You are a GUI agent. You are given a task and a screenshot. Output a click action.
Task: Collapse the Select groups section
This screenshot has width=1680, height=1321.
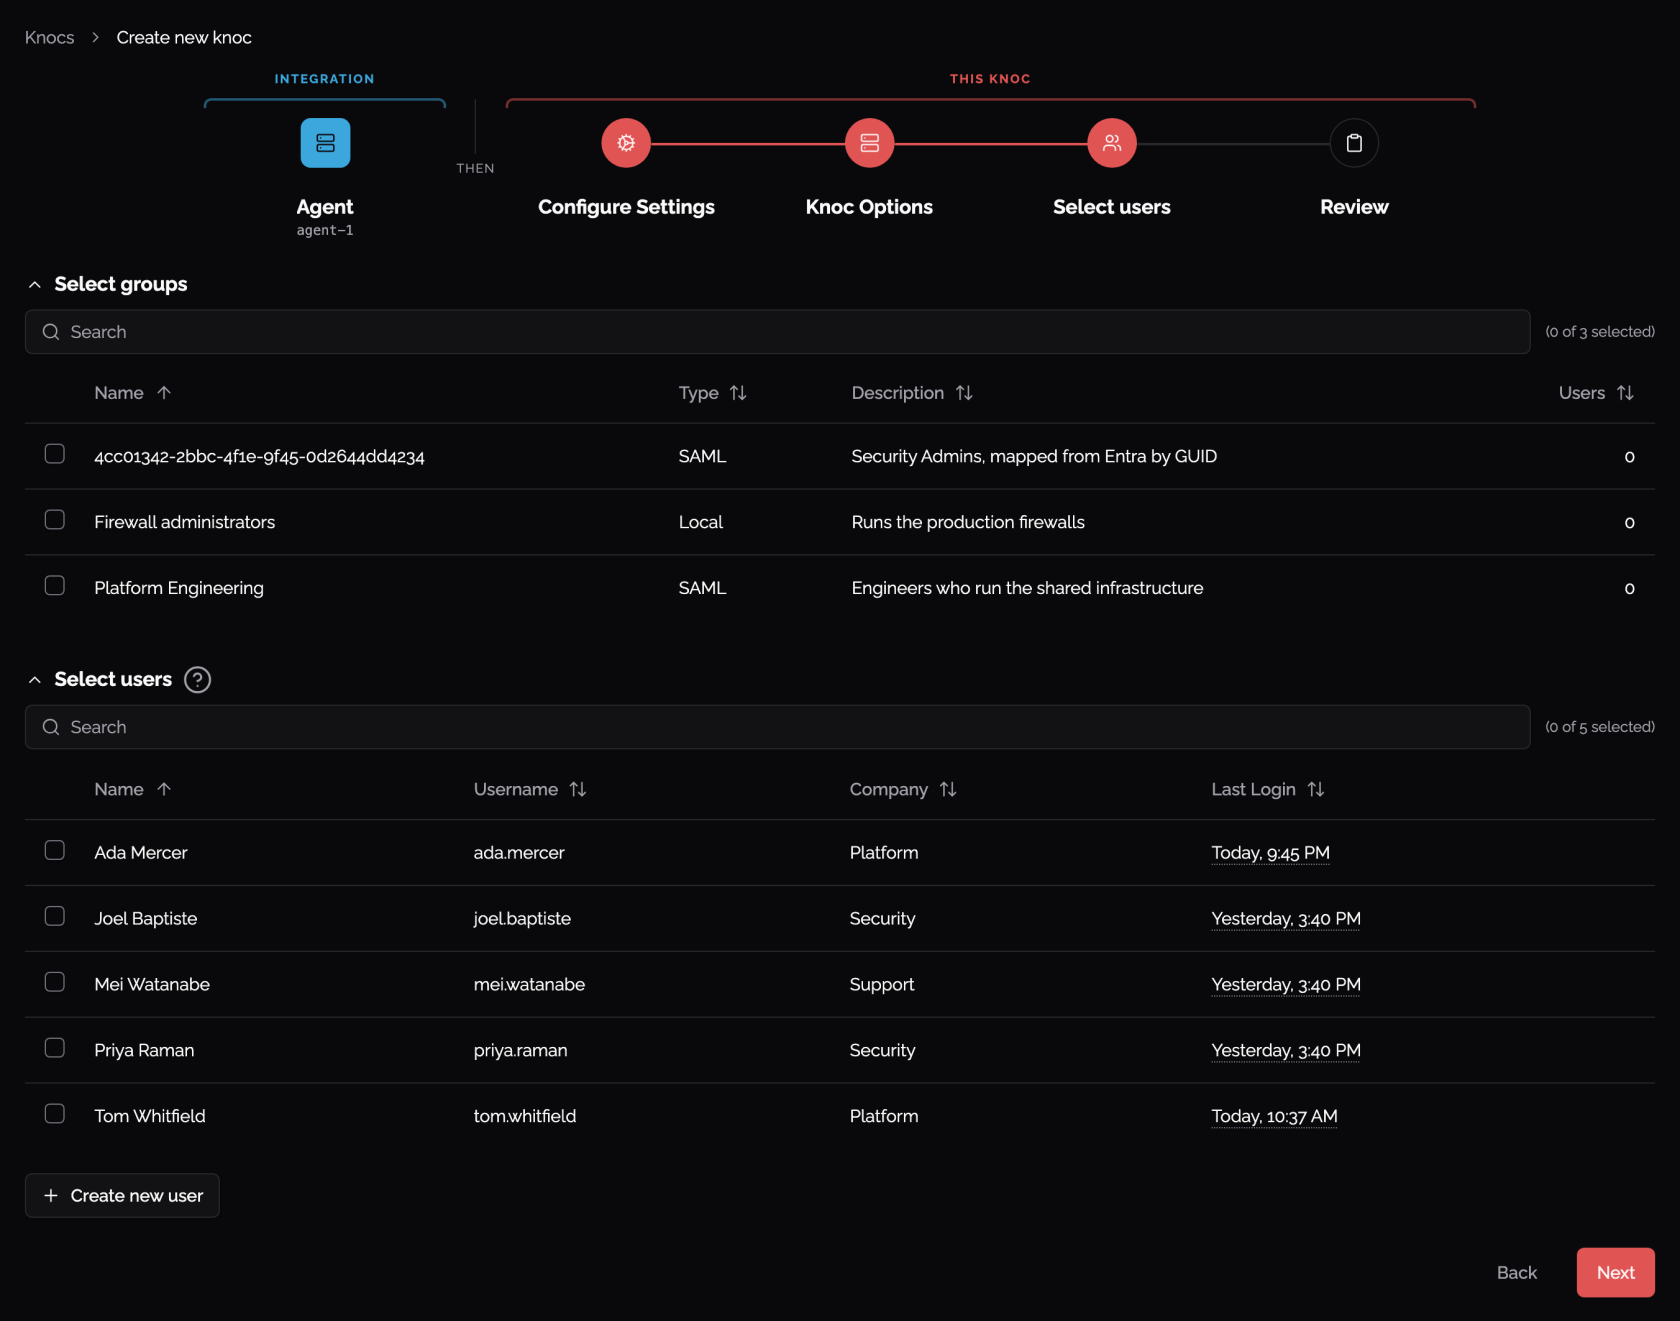point(35,285)
